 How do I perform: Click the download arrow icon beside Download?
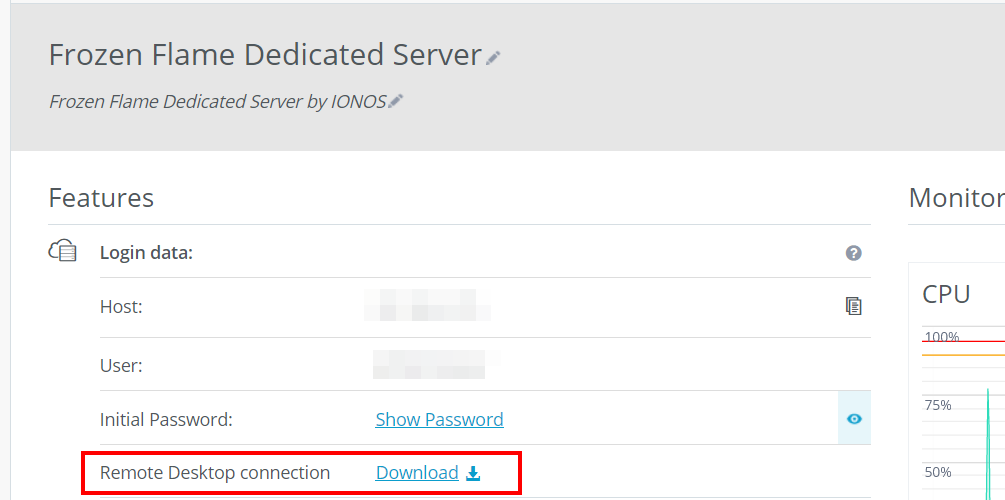(x=474, y=474)
